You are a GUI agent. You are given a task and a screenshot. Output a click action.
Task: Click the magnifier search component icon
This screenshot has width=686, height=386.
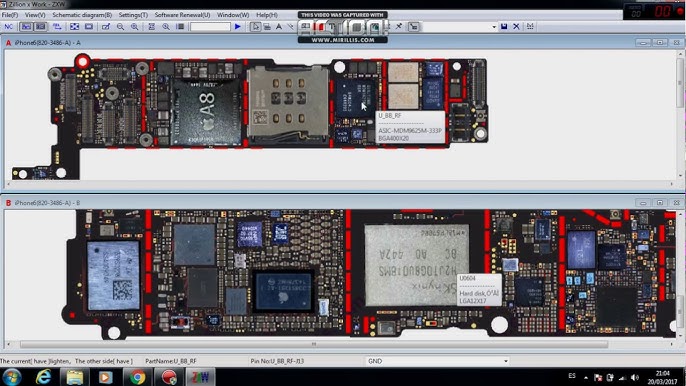point(166,27)
